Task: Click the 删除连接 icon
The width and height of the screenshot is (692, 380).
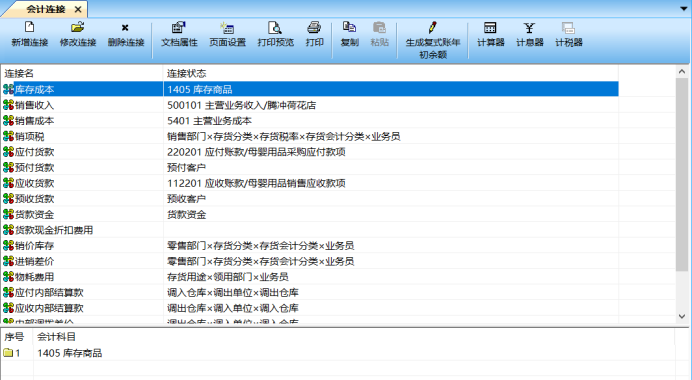Action: point(125,28)
